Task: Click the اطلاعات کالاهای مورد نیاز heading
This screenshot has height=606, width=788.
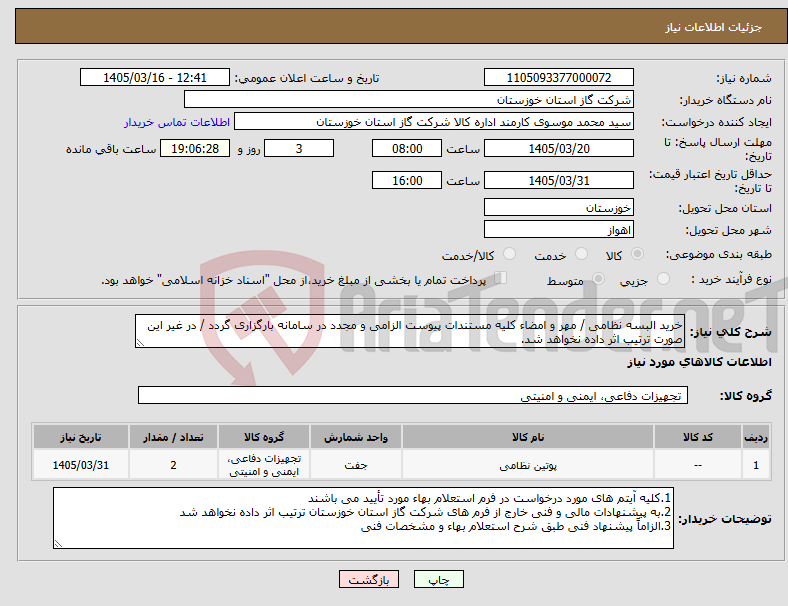Action: 699,362
